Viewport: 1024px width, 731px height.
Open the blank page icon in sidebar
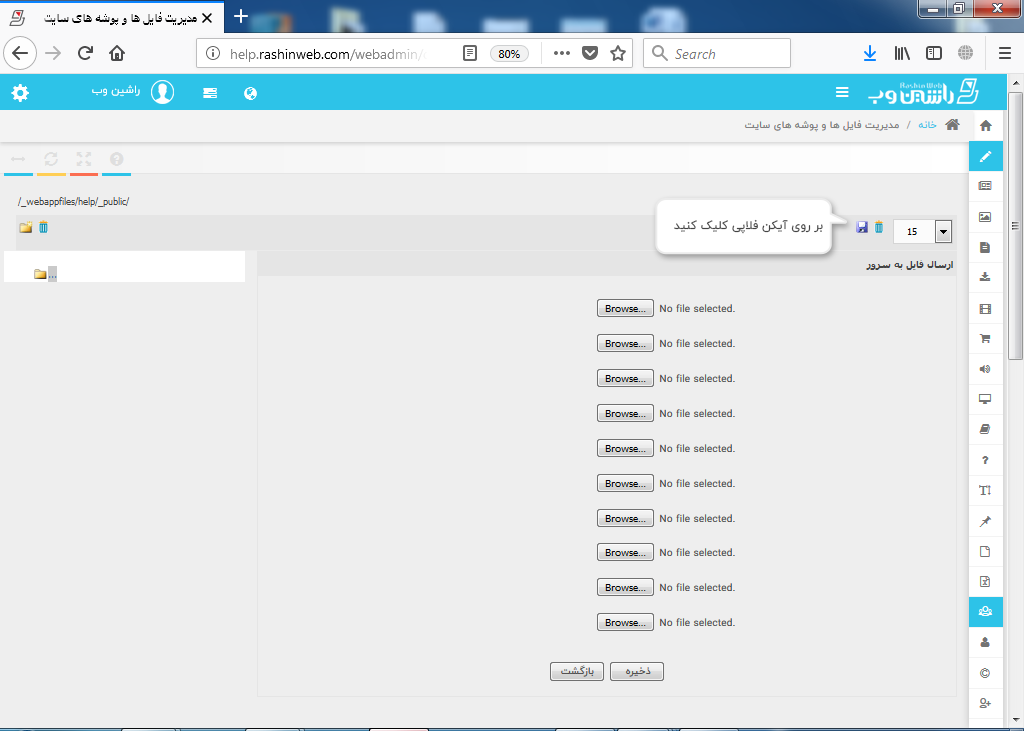[x=985, y=551]
